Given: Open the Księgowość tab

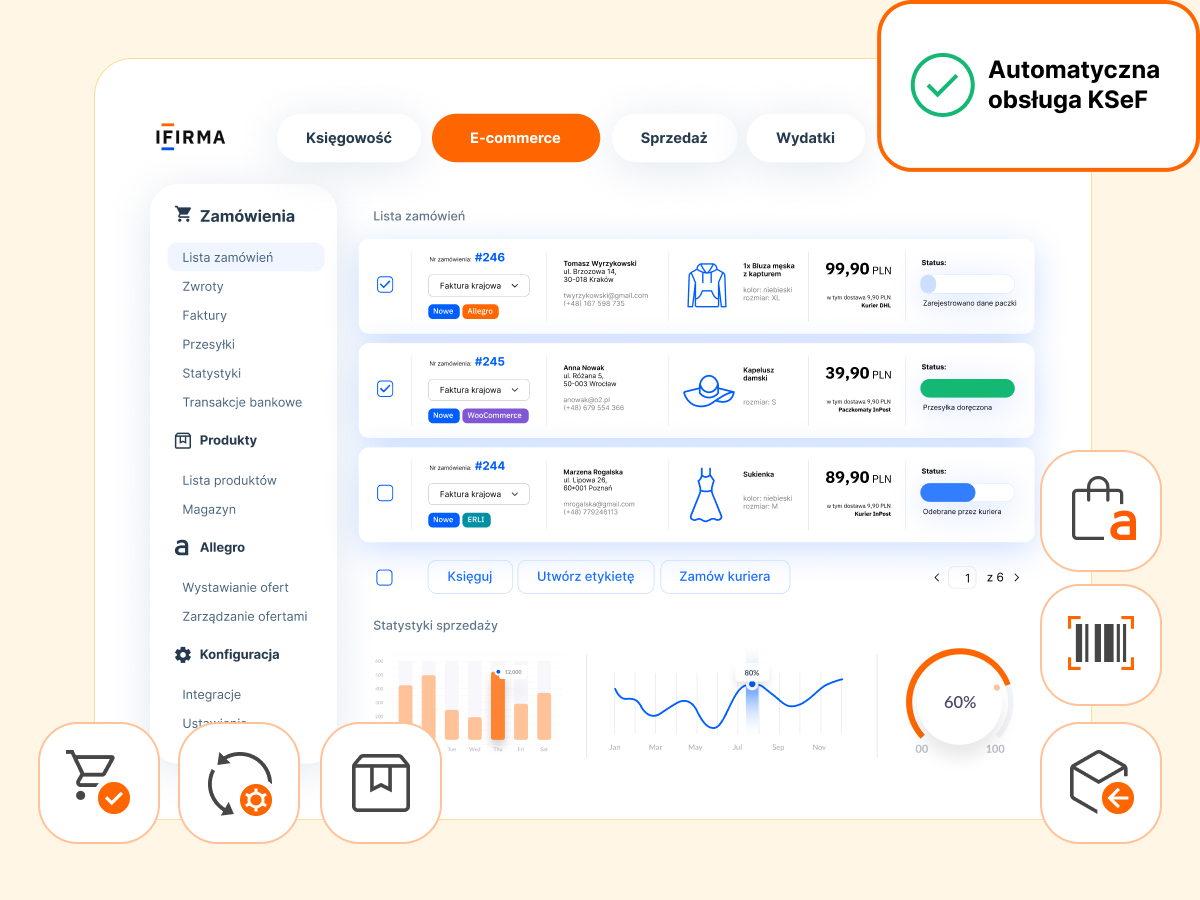Looking at the screenshot, I should [348, 138].
